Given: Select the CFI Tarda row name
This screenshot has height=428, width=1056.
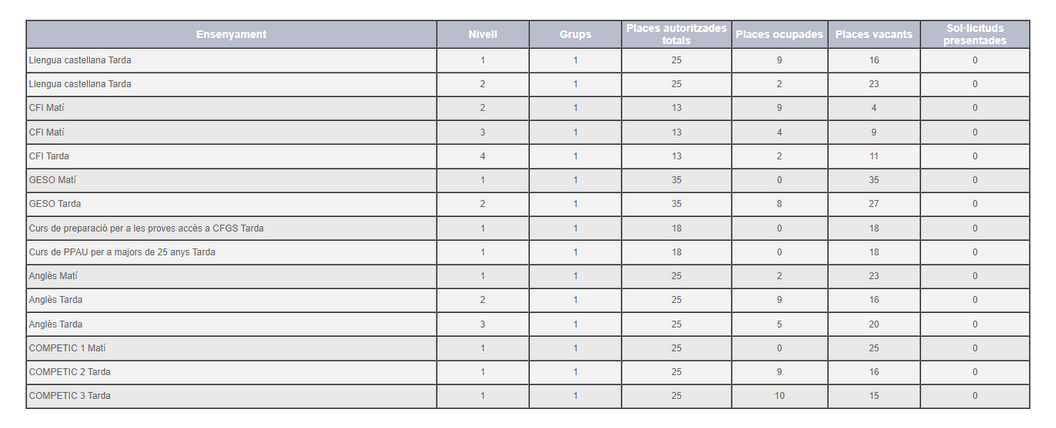Looking at the screenshot, I should coord(49,156).
